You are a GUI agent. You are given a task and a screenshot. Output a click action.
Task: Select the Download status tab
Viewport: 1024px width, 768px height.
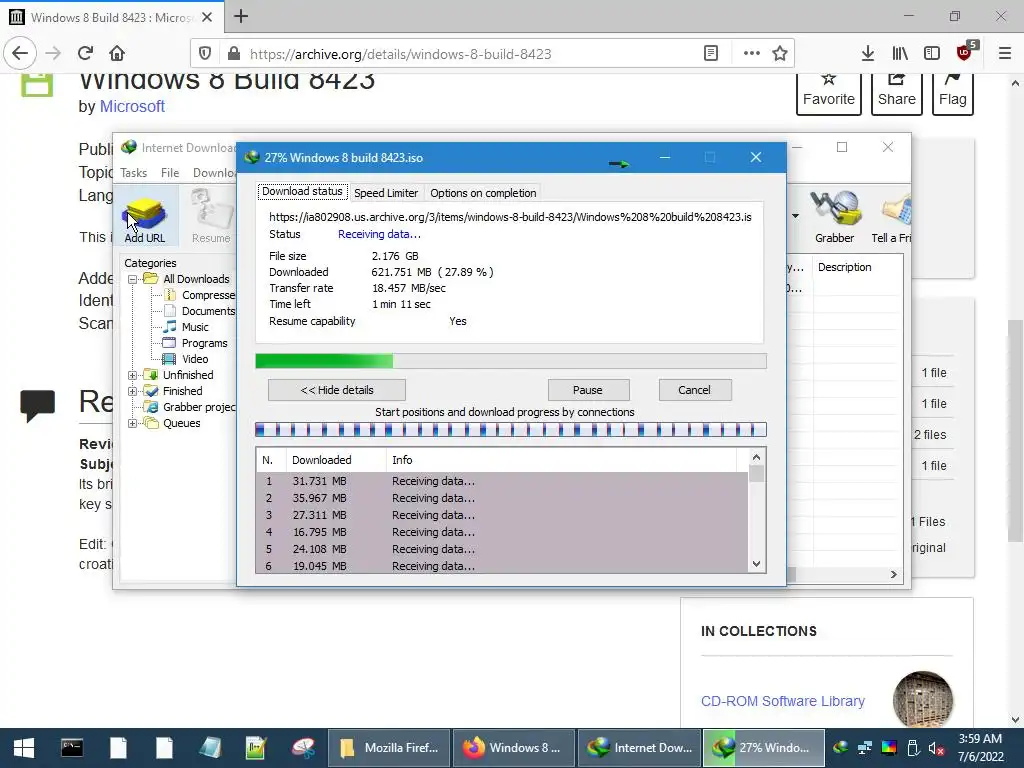click(x=302, y=191)
